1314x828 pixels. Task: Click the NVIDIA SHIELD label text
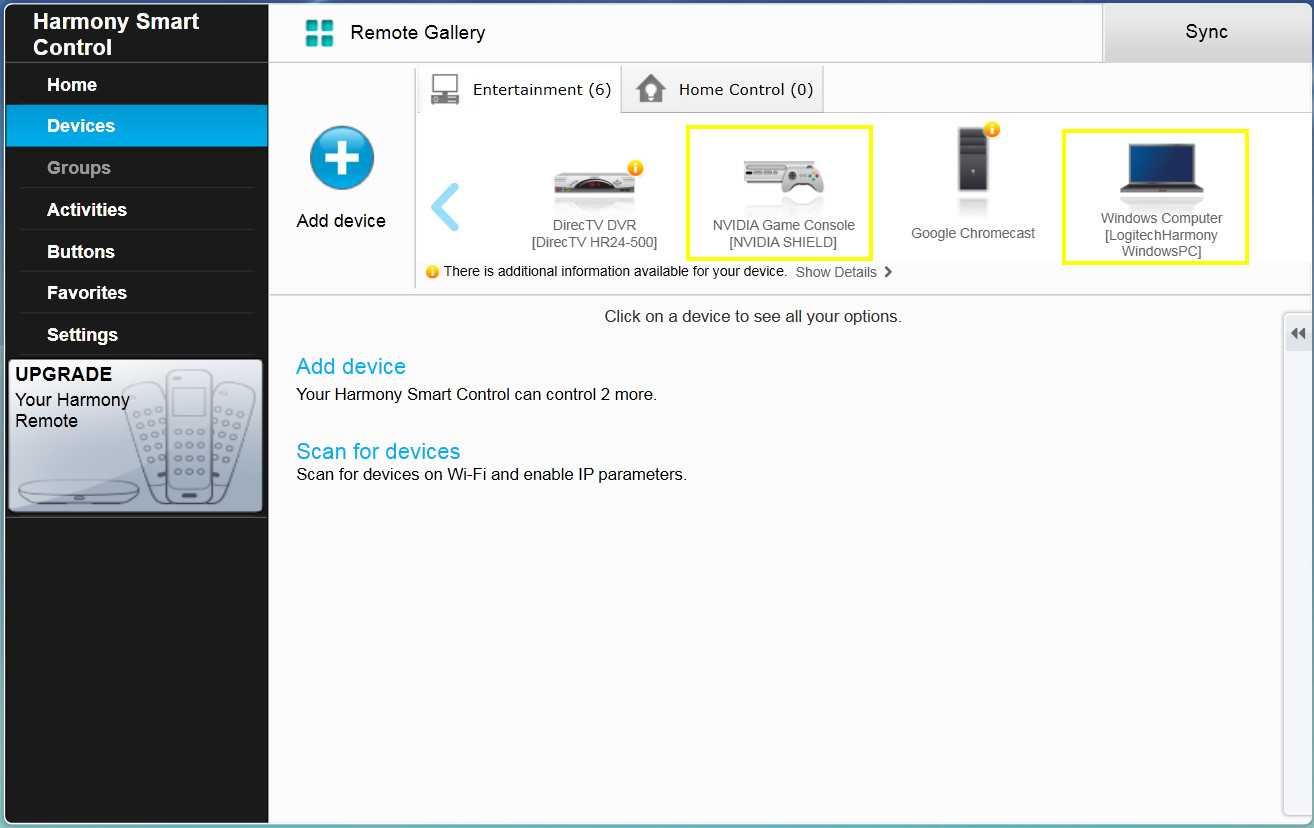pos(783,242)
